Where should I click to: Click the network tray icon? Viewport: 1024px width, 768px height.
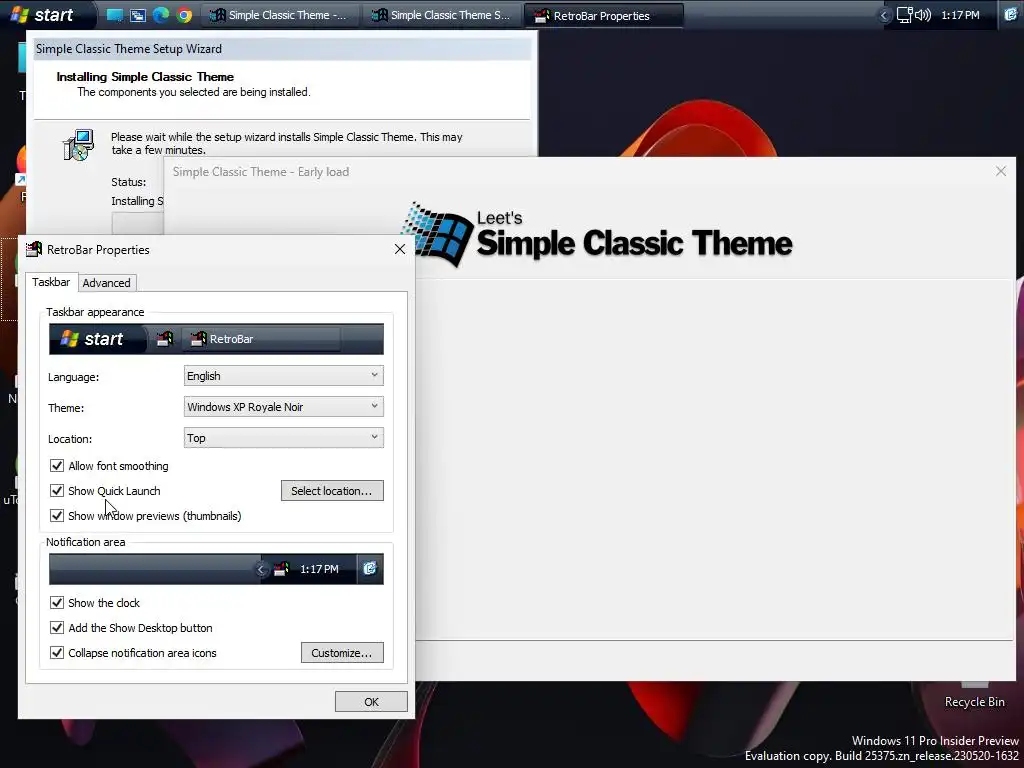pyautogui.click(x=904, y=15)
